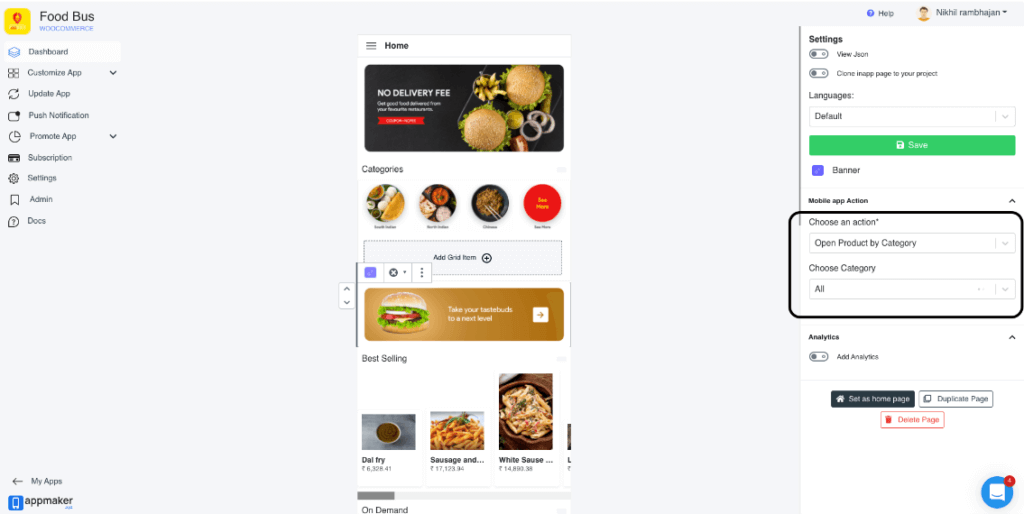The image size is (1024, 514).
Task: Open the Choose an action dropdown
Action: [912, 243]
